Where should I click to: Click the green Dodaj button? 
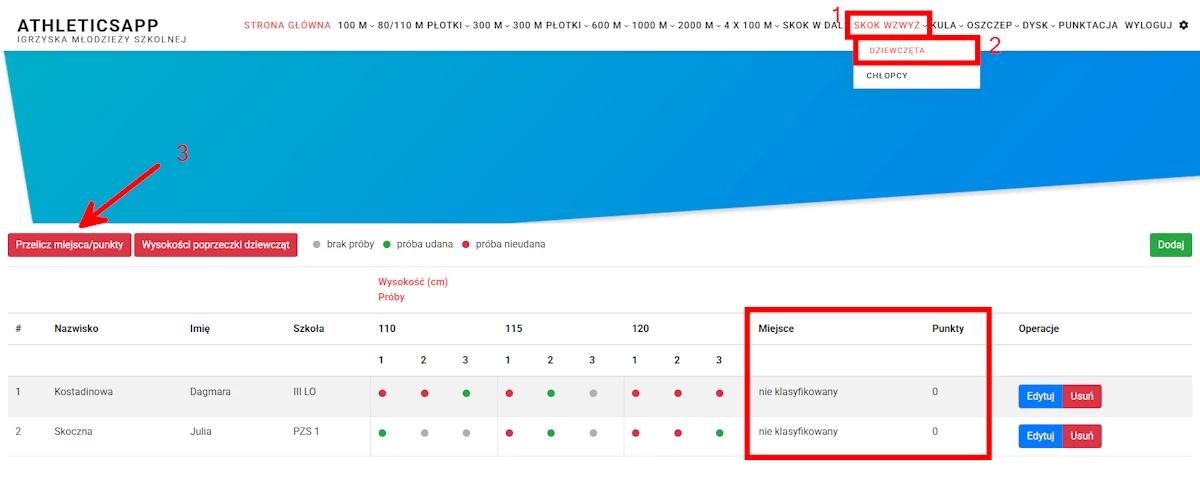click(x=1170, y=244)
